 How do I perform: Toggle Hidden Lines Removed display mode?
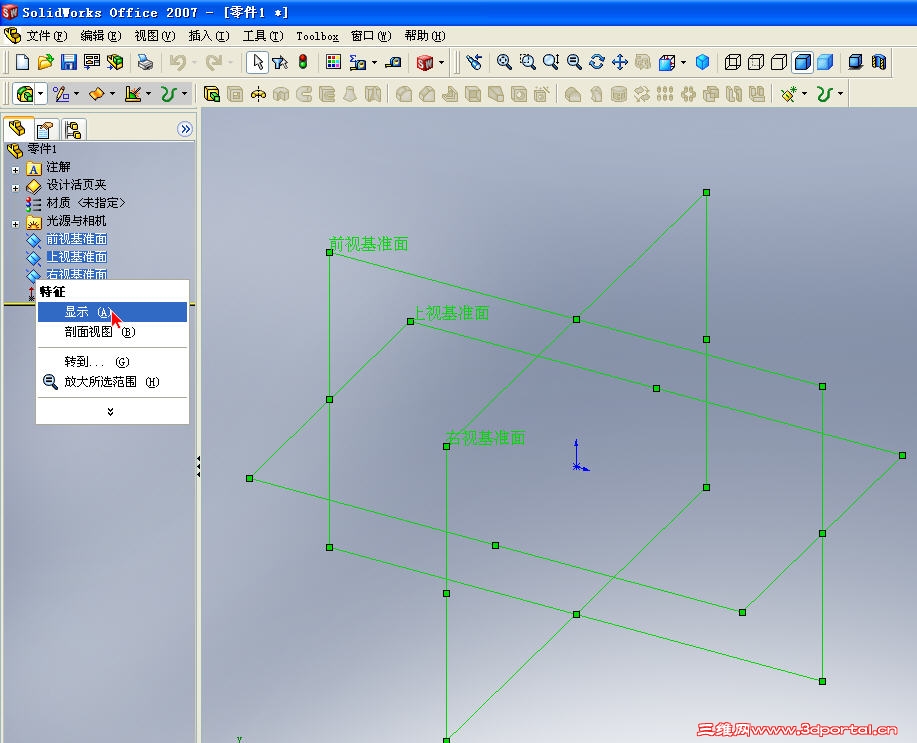click(779, 62)
